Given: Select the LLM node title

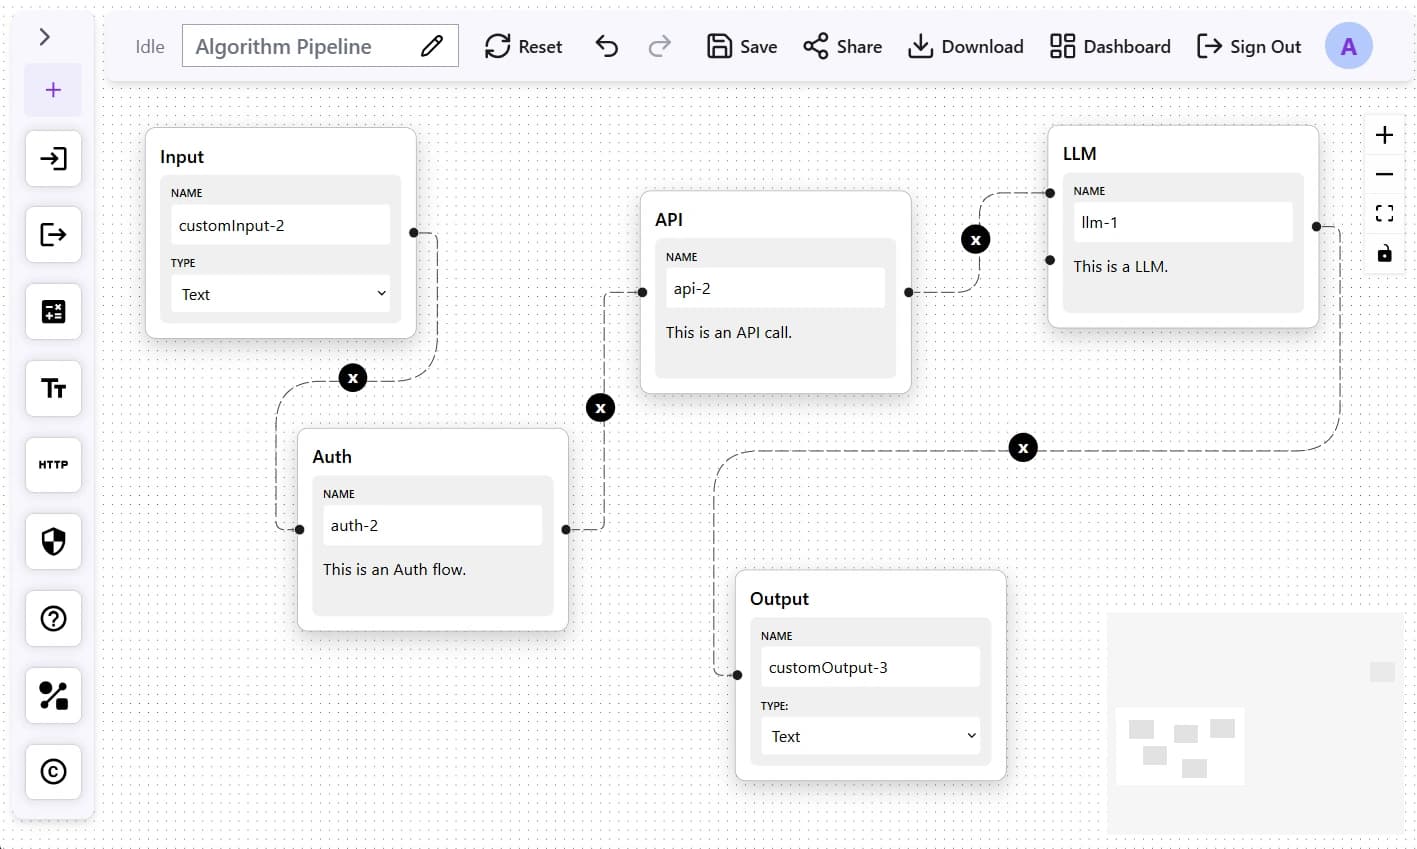Looking at the screenshot, I should pyautogui.click(x=1079, y=153).
